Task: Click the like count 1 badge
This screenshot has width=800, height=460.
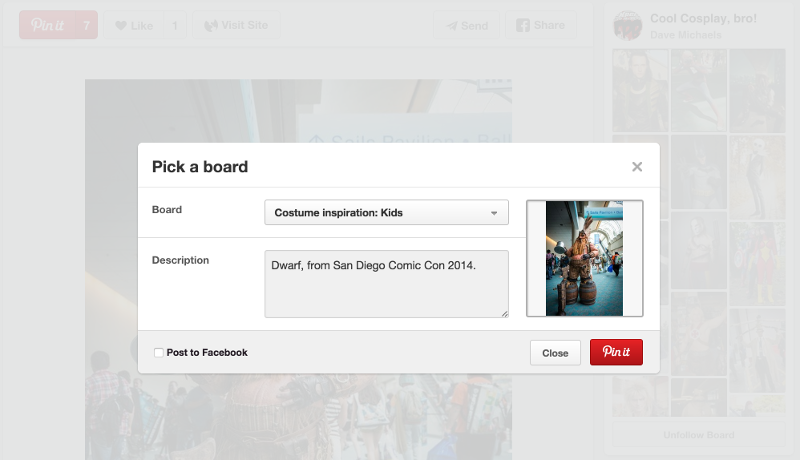Action: point(174,25)
